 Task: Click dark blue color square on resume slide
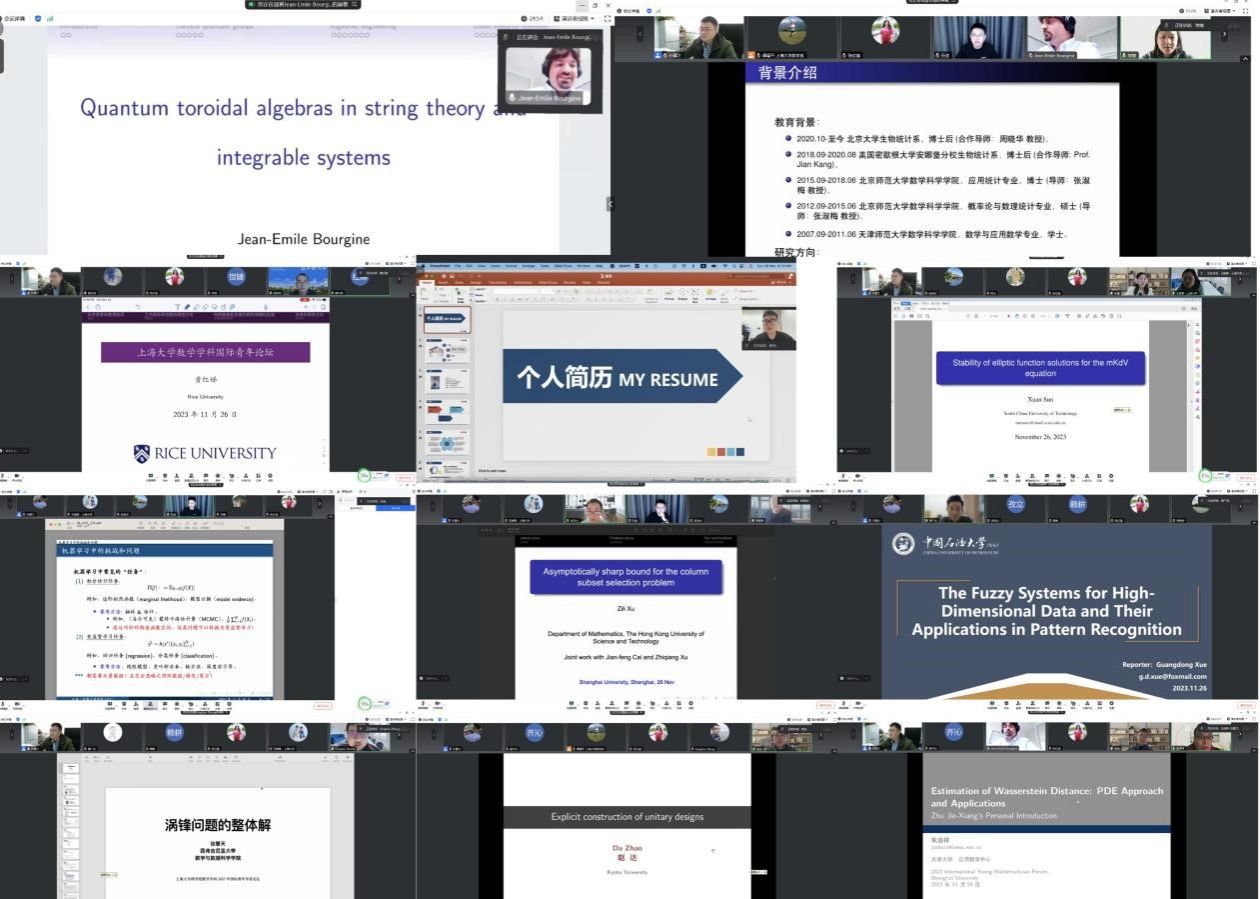point(739,452)
